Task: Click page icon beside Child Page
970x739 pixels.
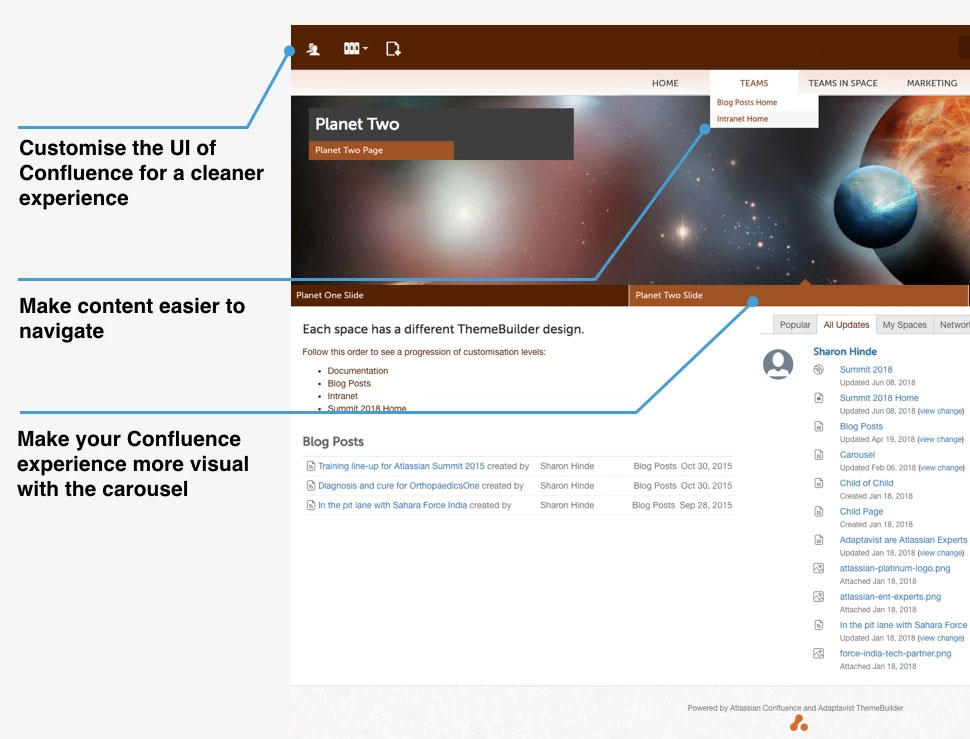Action: 818,512
